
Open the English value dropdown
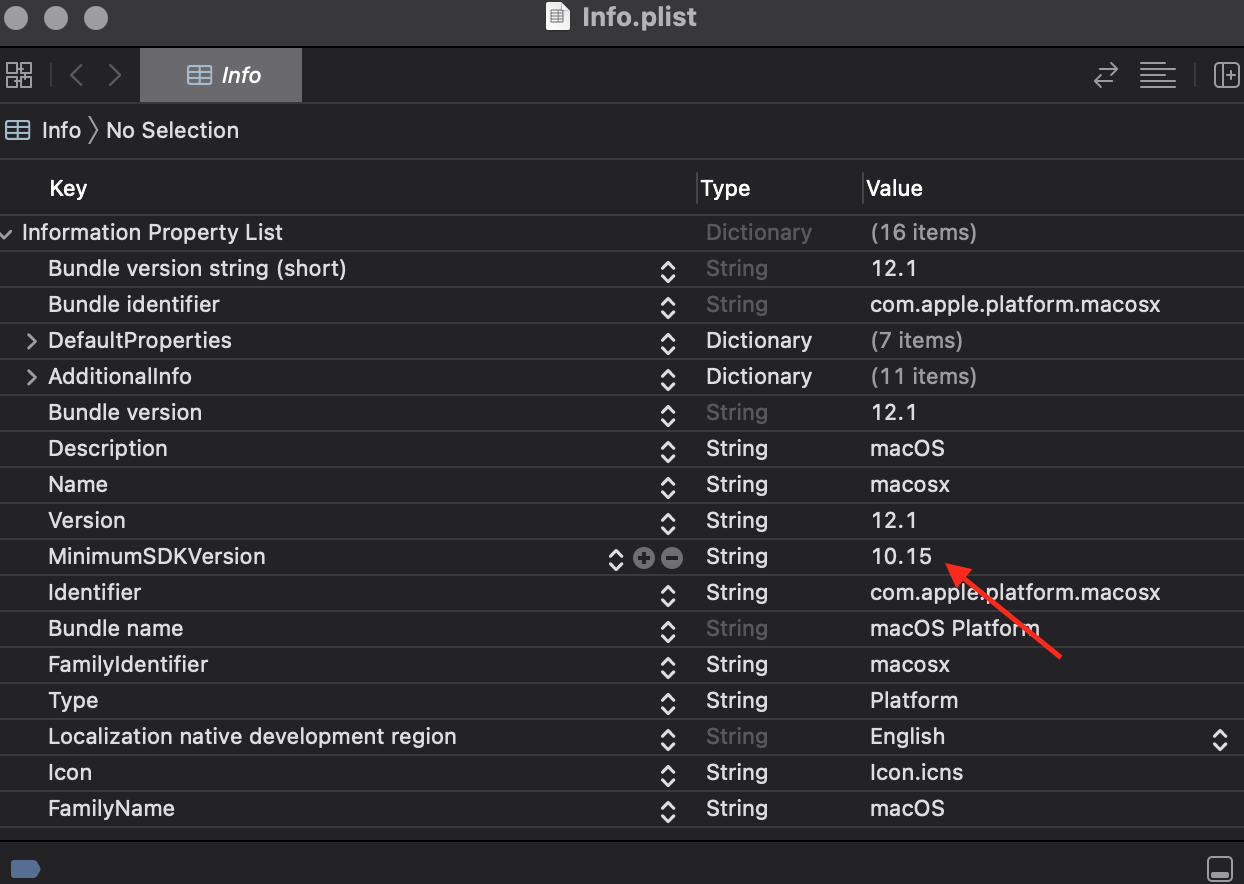(x=1220, y=738)
